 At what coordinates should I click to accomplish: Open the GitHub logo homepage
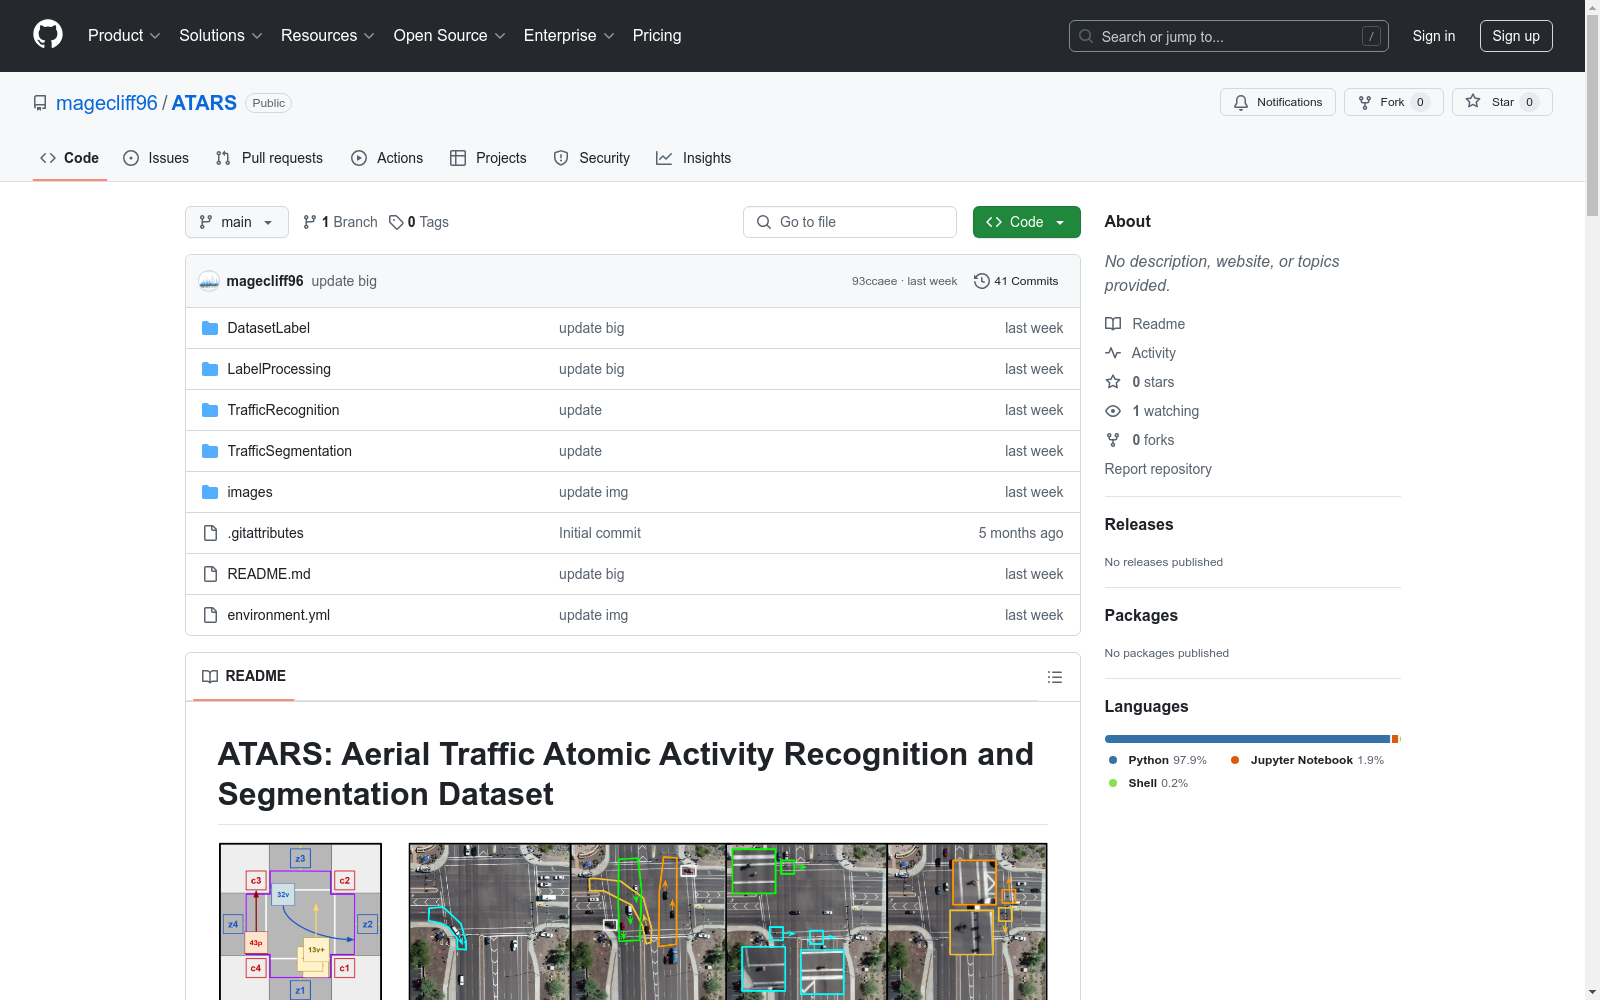48,35
